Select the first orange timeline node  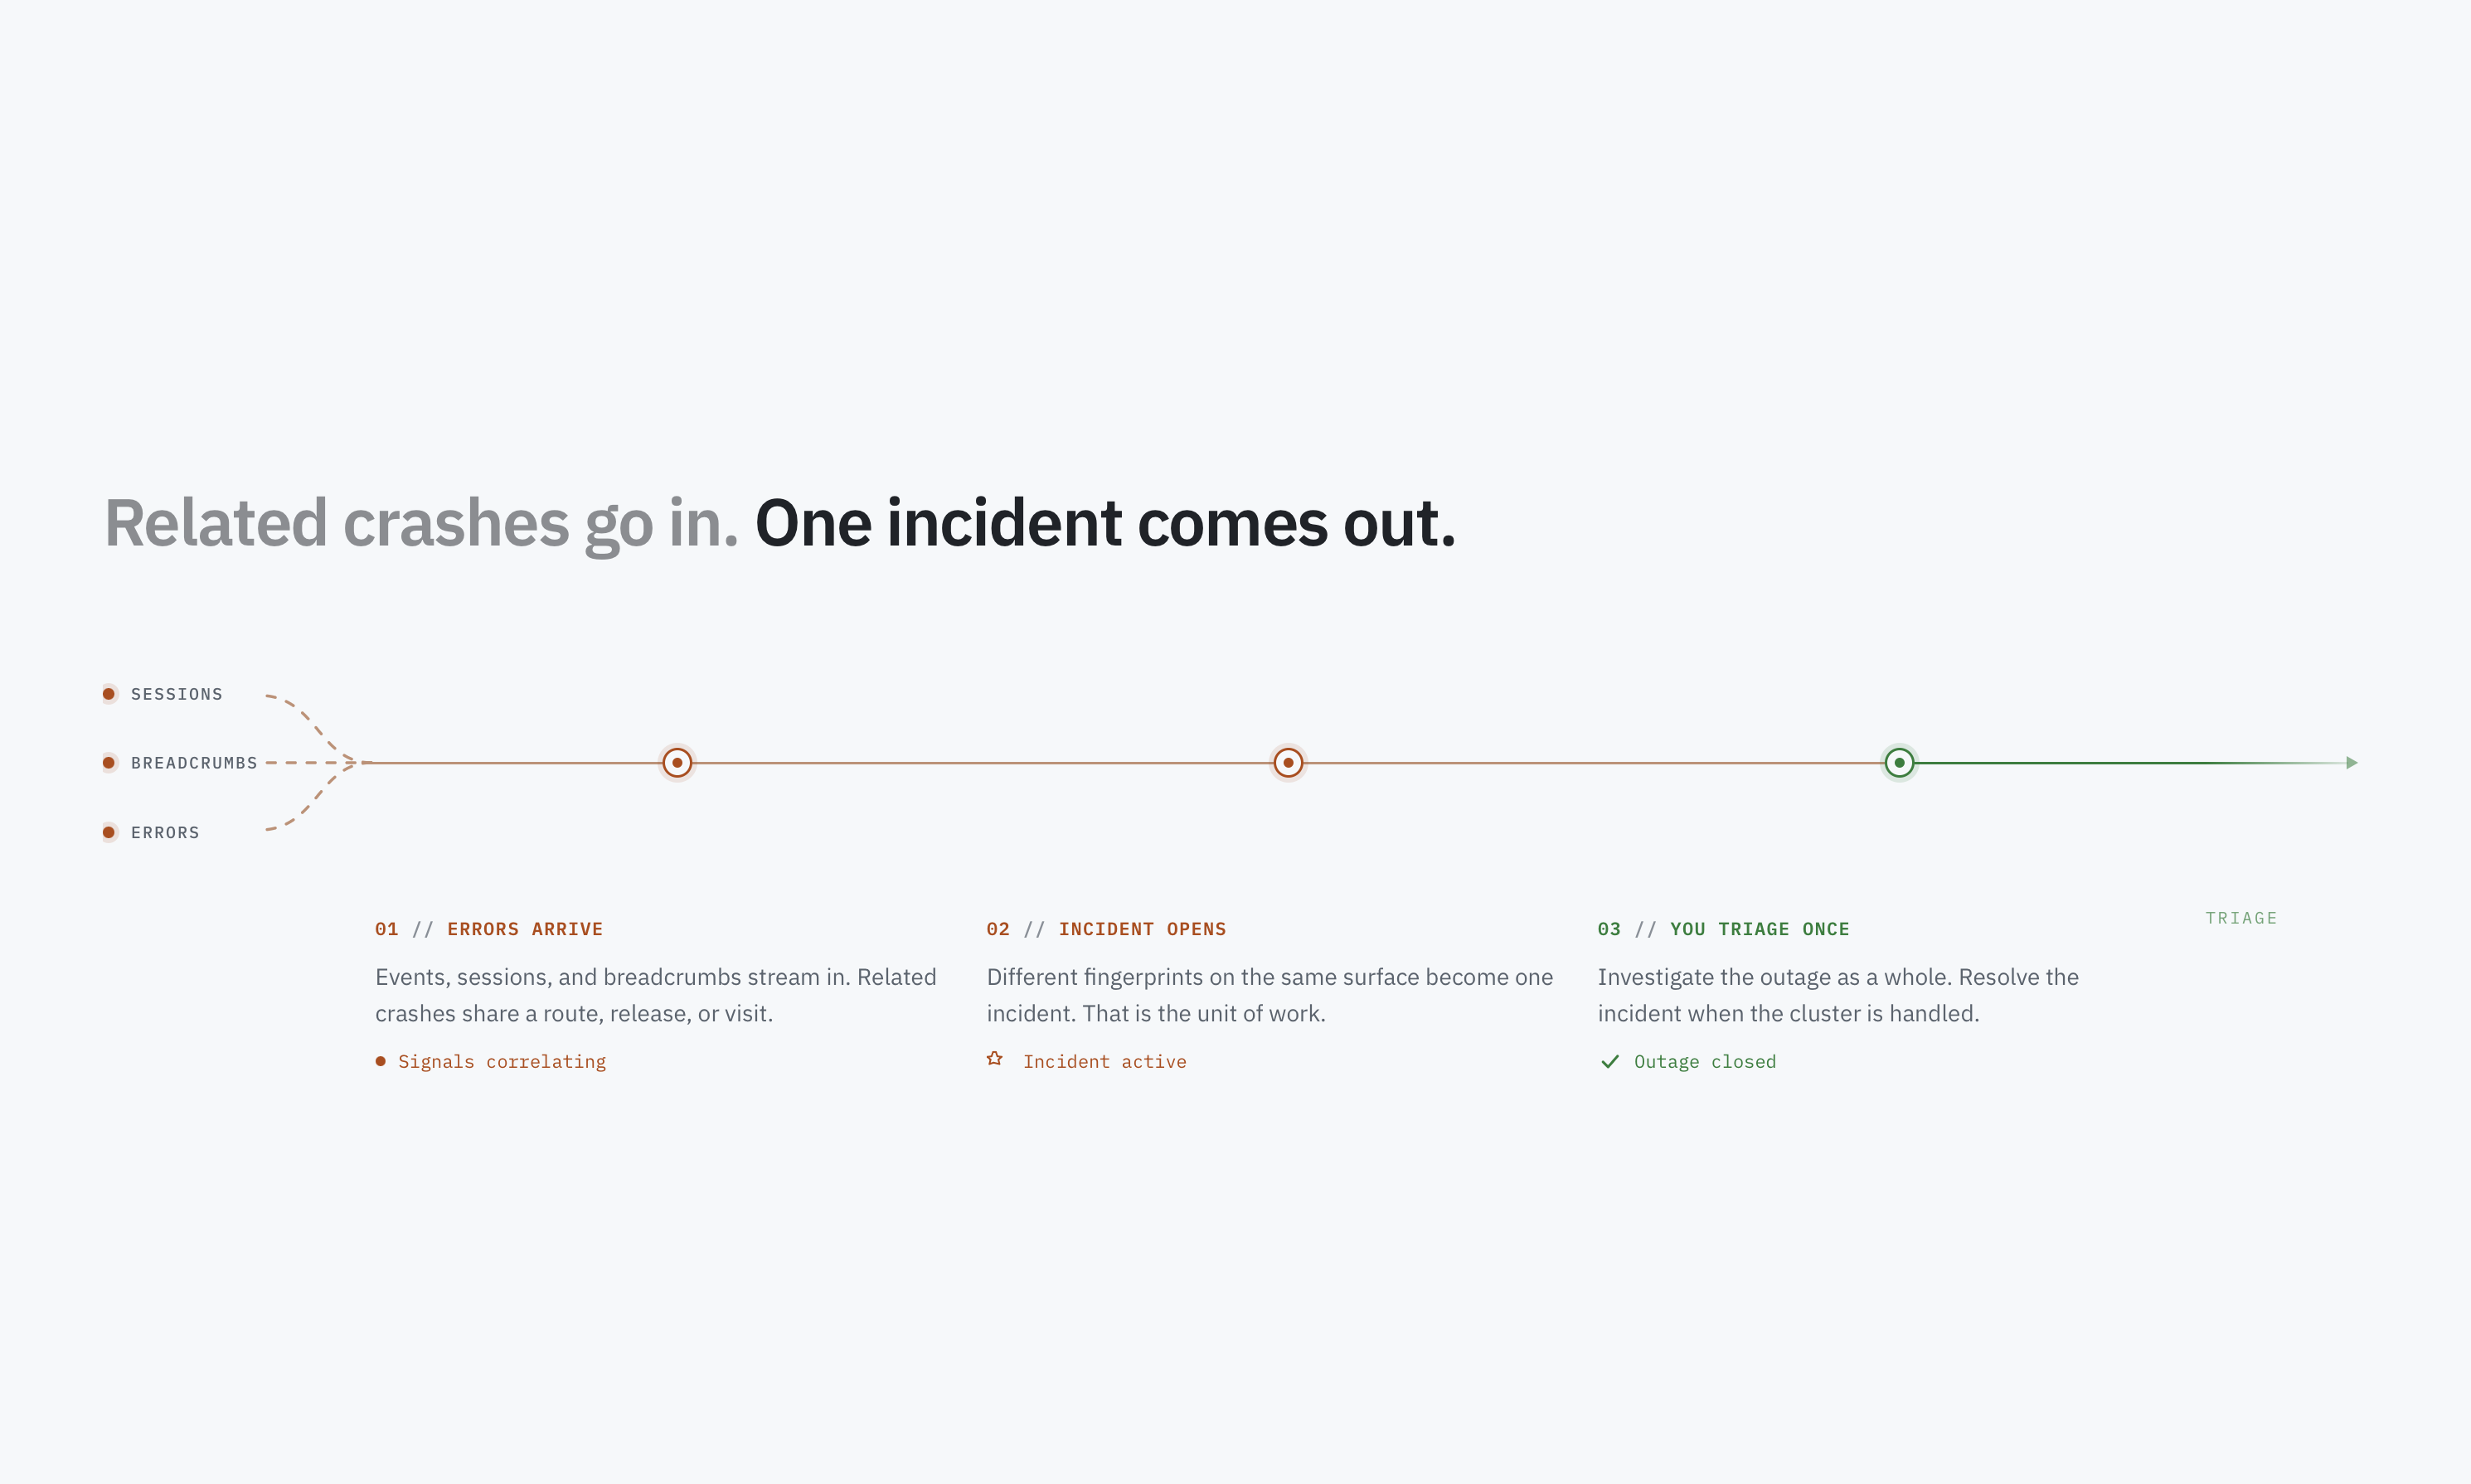click(x=677, y=763)
